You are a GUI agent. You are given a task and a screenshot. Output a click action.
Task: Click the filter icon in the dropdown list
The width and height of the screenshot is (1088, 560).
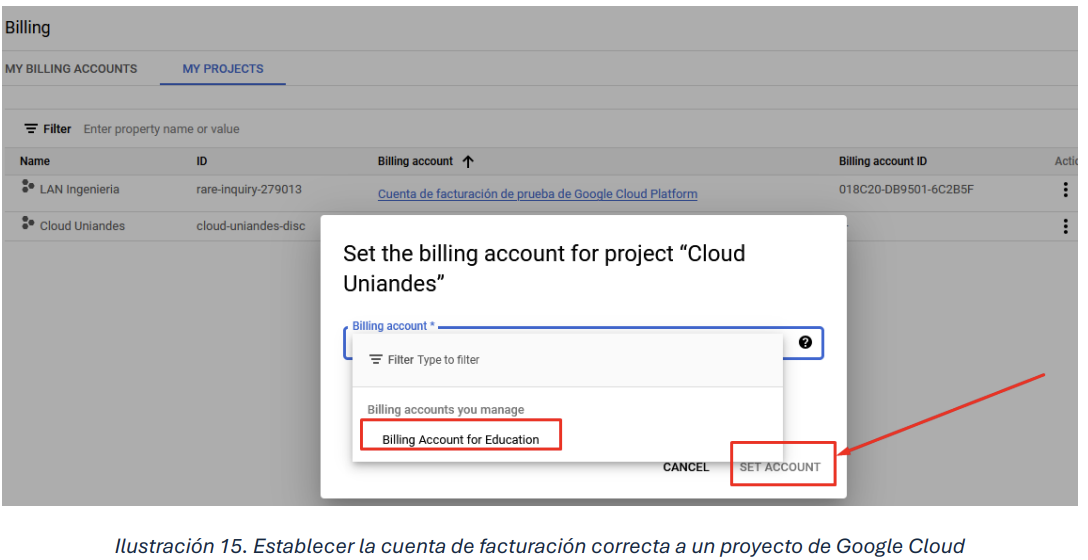coord(376,359)
